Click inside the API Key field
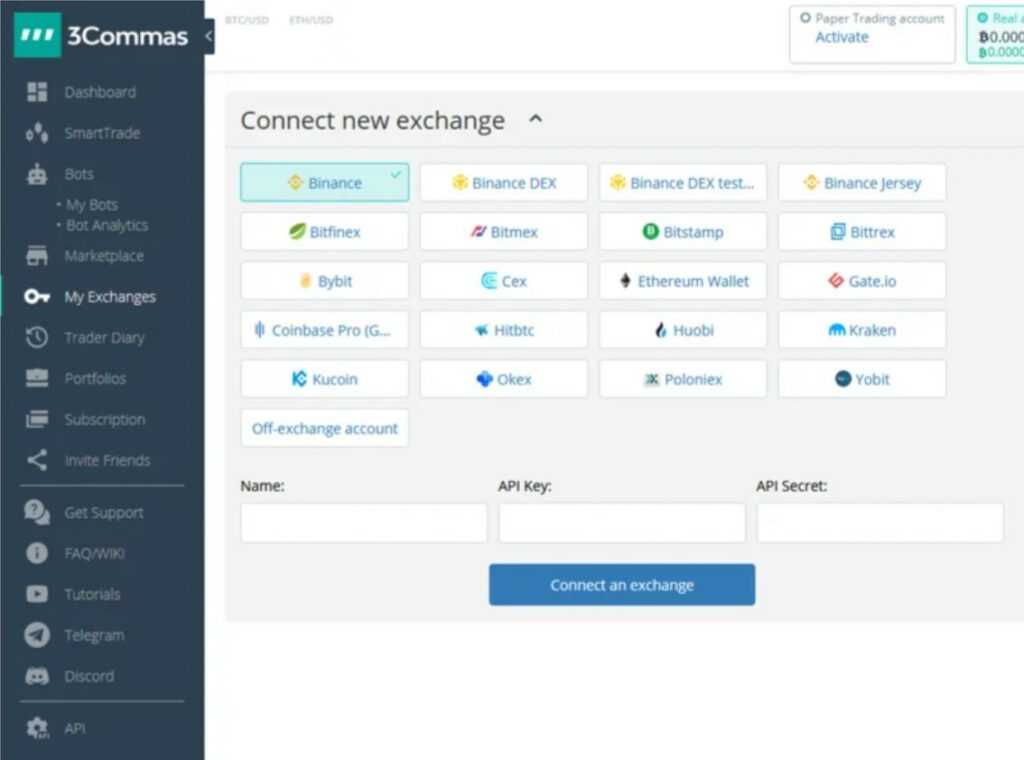 [x=621, y=522]
